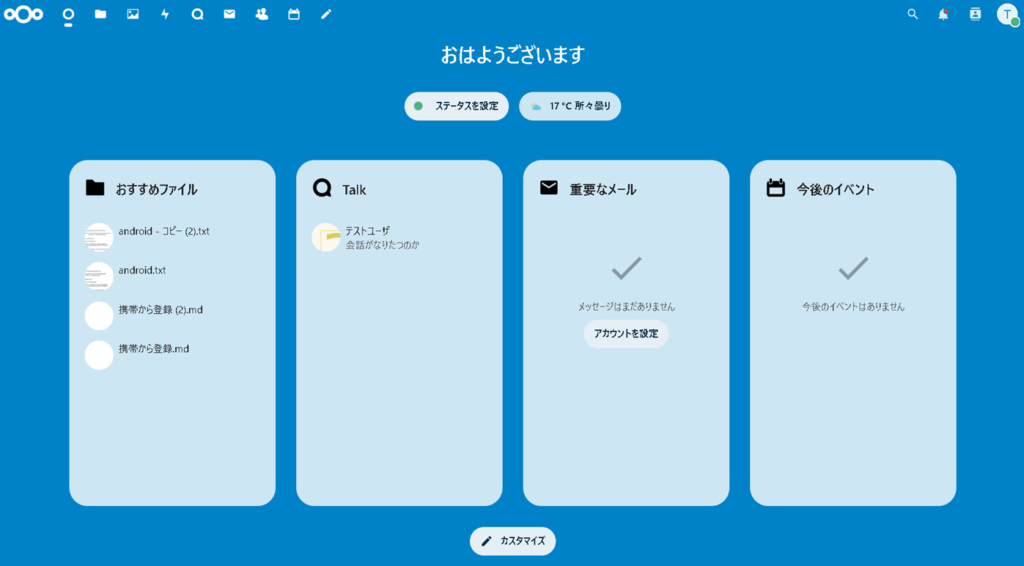Open contacts menu in top right

975,14
